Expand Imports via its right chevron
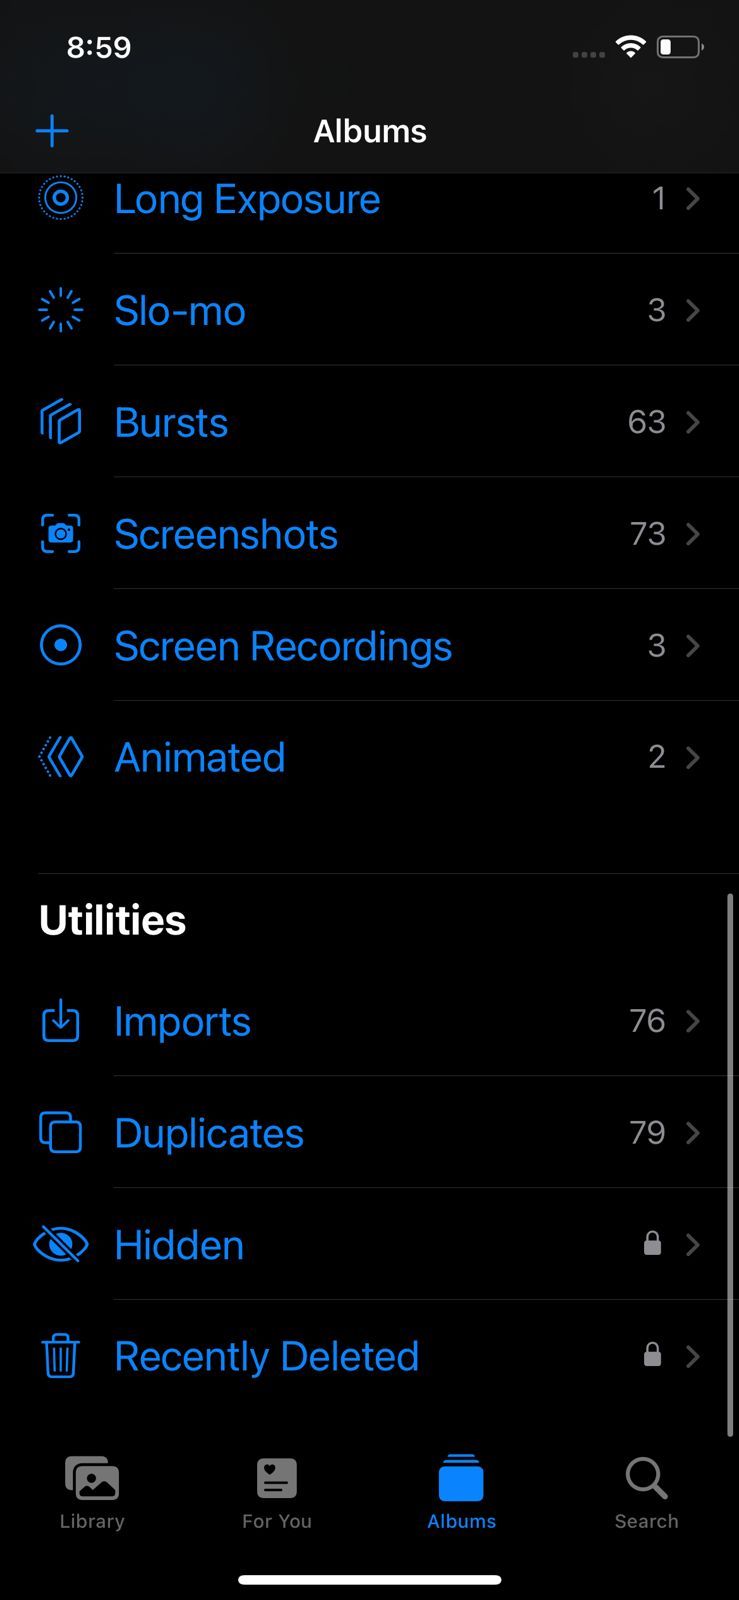739x1600 pixels. click(692, 1021)
